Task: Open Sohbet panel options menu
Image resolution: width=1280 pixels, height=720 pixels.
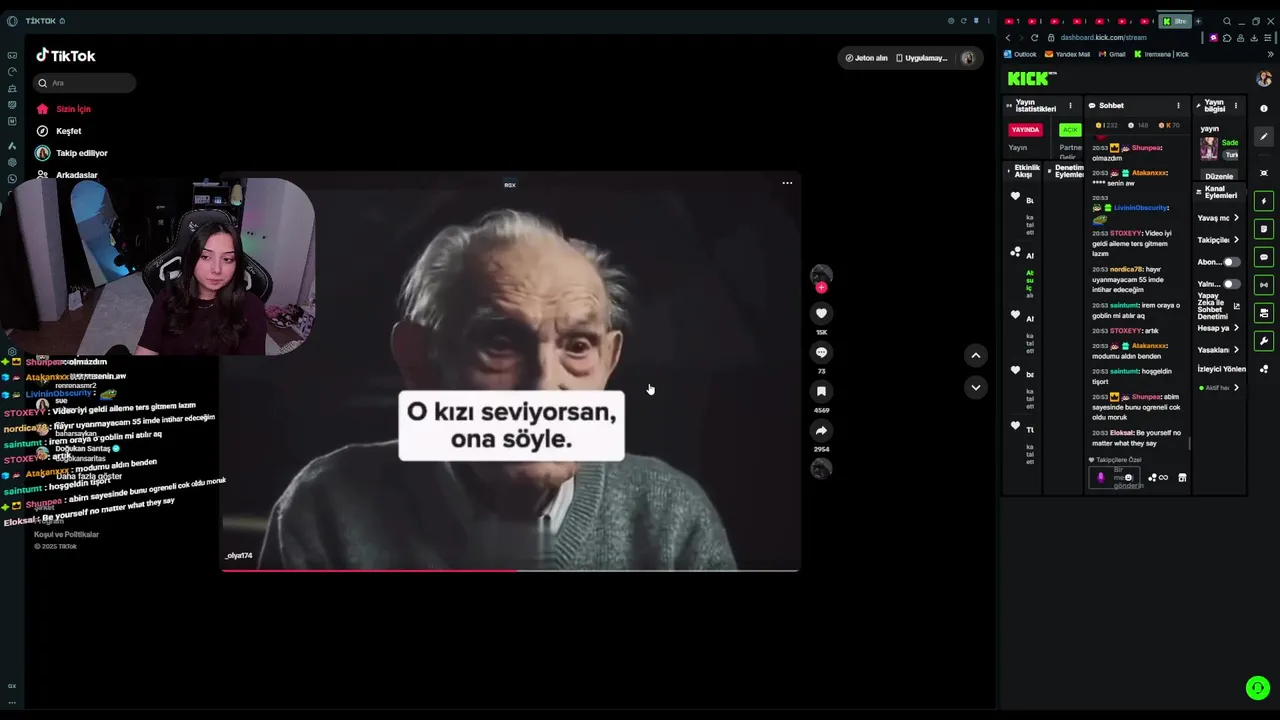Action: 1178,105
